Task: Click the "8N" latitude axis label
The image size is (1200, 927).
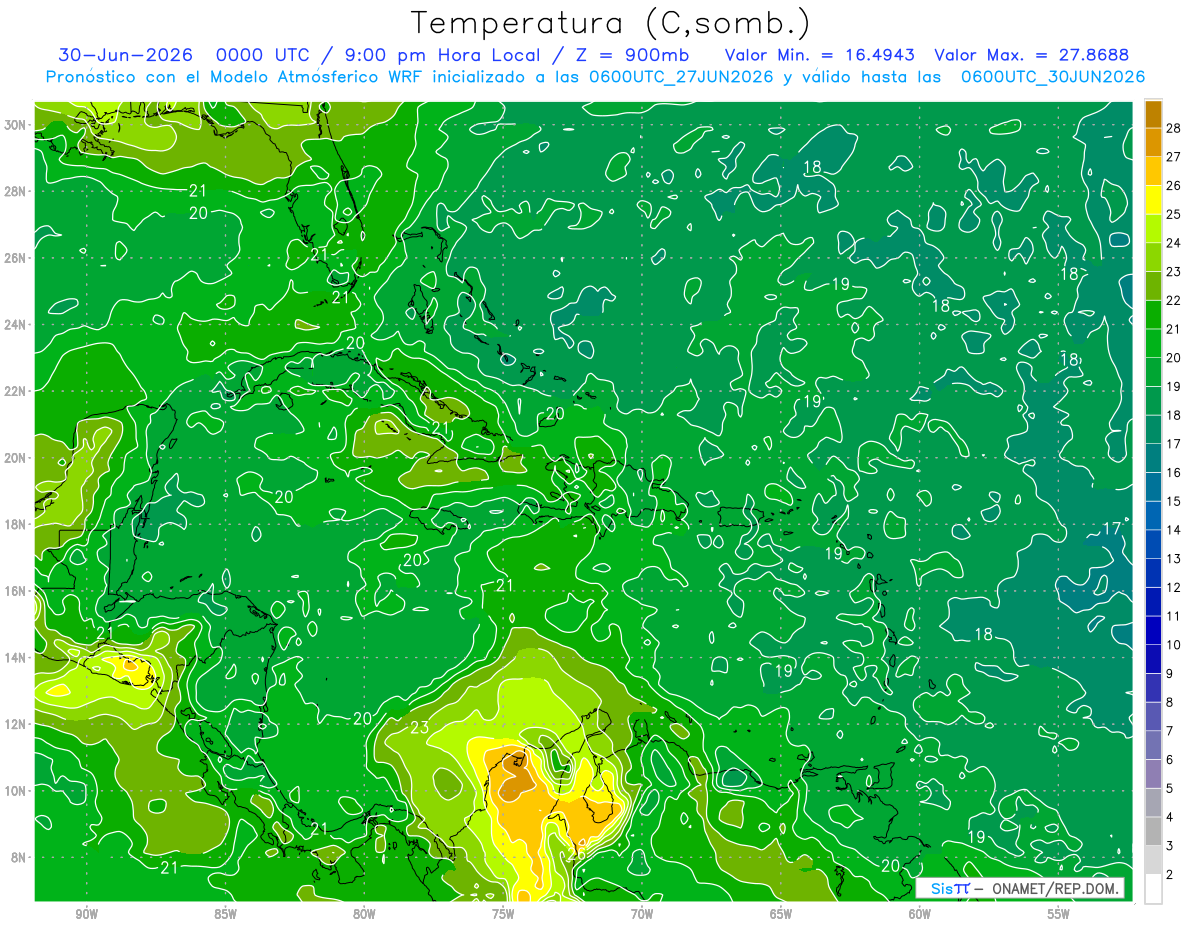Action: [19, 857]
